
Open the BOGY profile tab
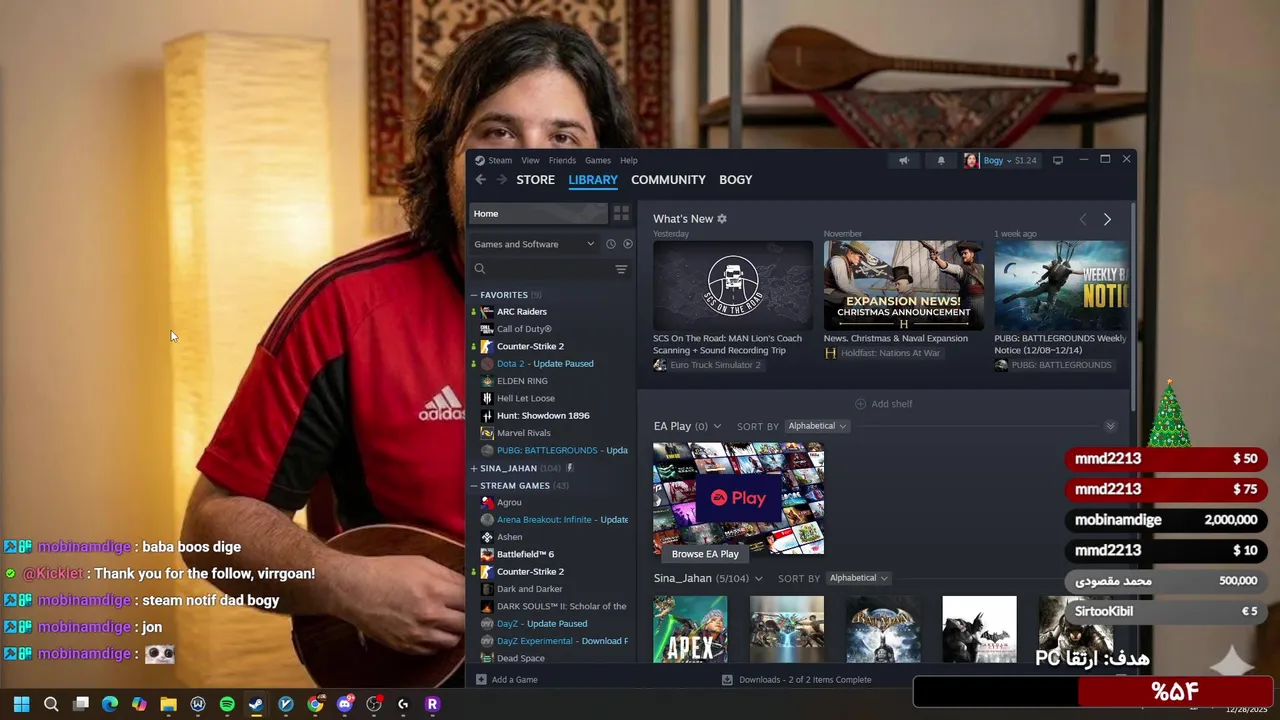[x=735, y=180]
